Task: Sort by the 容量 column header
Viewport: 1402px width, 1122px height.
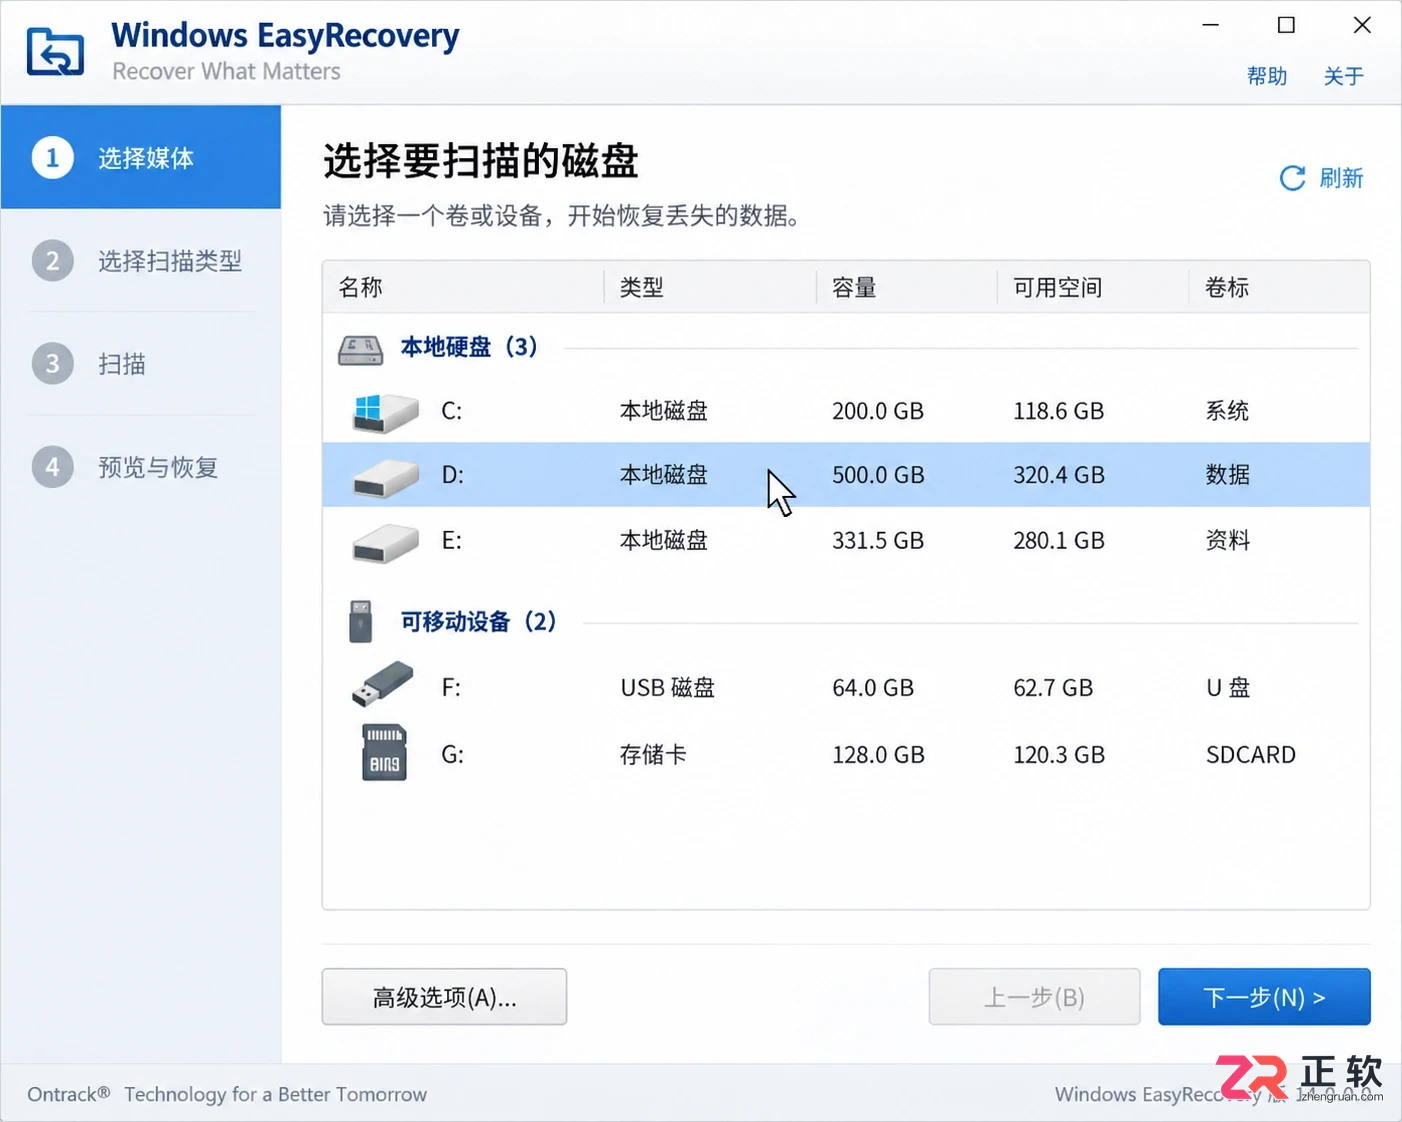Action: (x=907, y=287)
